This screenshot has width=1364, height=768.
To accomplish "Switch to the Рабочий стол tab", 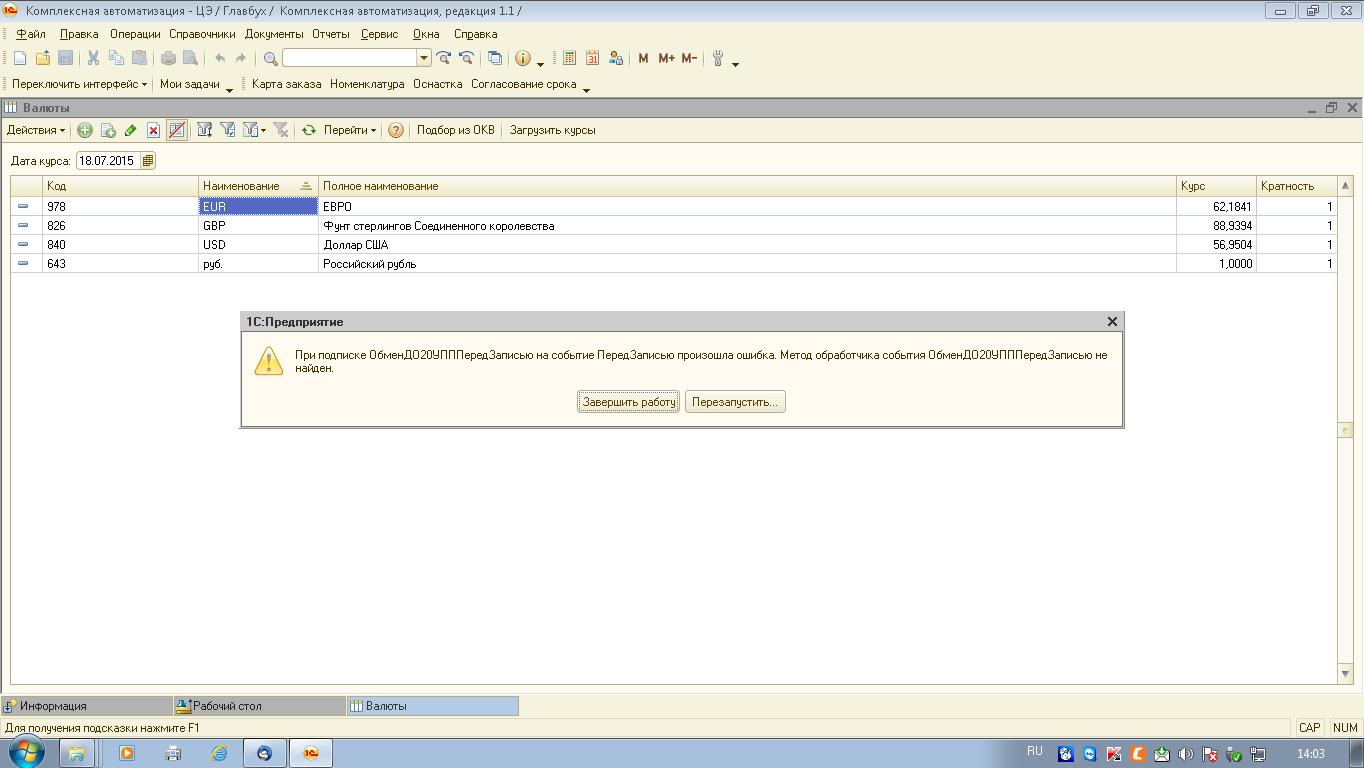I will (226, 706).
